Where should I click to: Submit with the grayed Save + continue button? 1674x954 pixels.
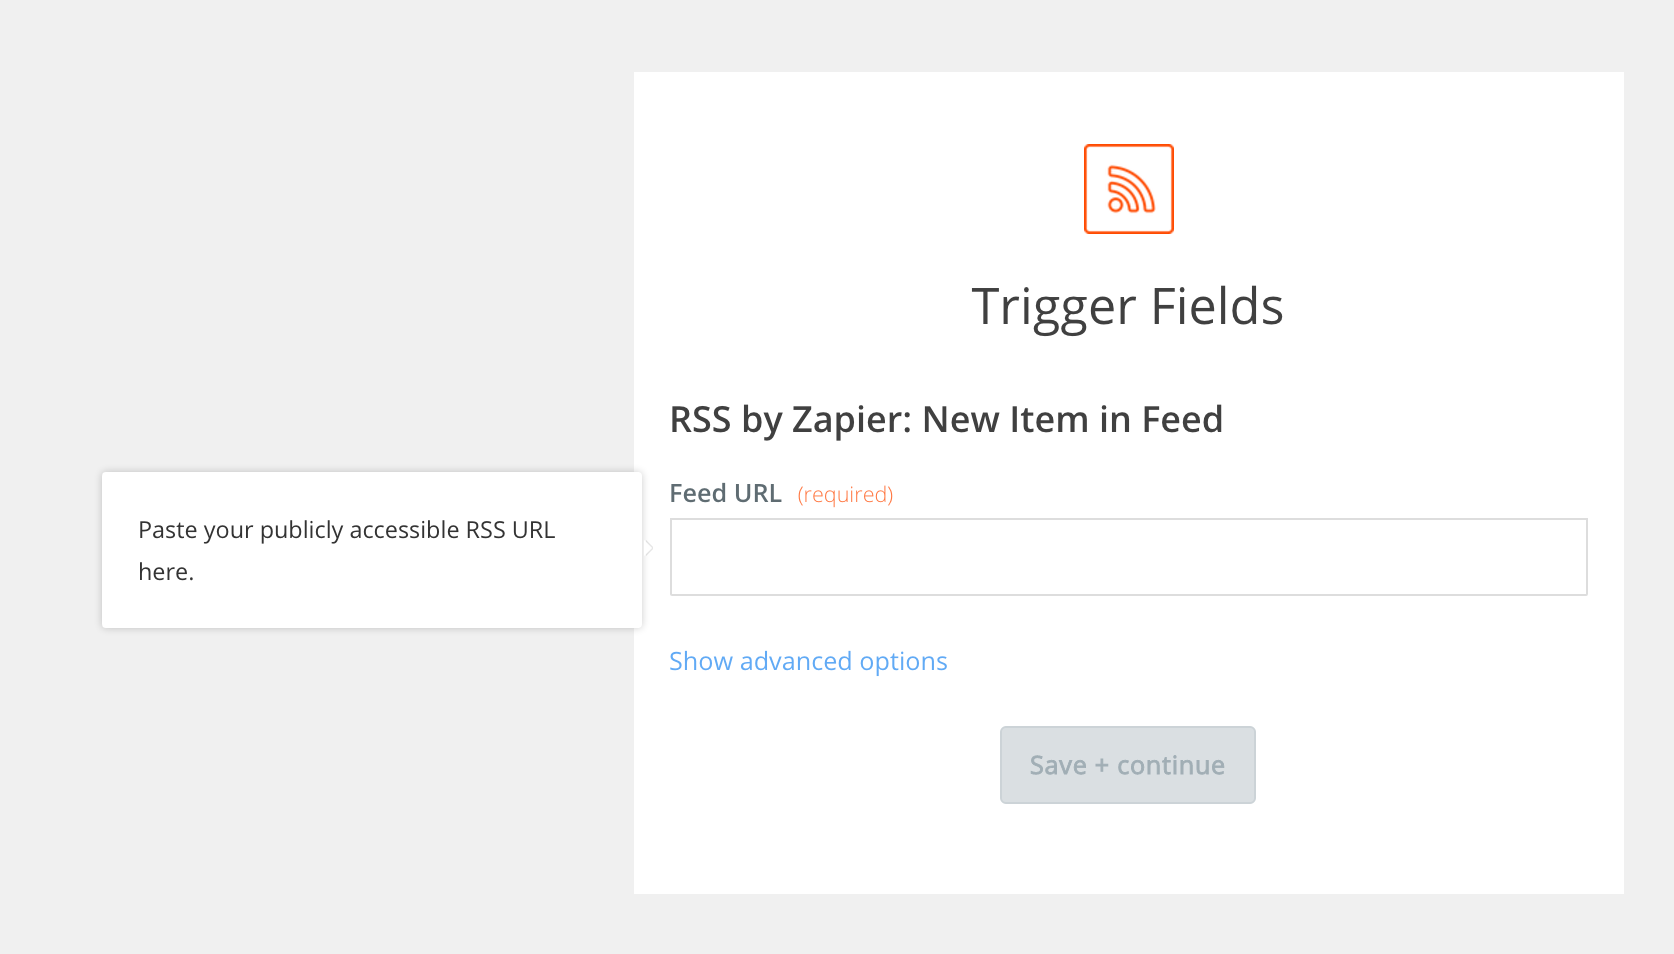coord(1128,765)
